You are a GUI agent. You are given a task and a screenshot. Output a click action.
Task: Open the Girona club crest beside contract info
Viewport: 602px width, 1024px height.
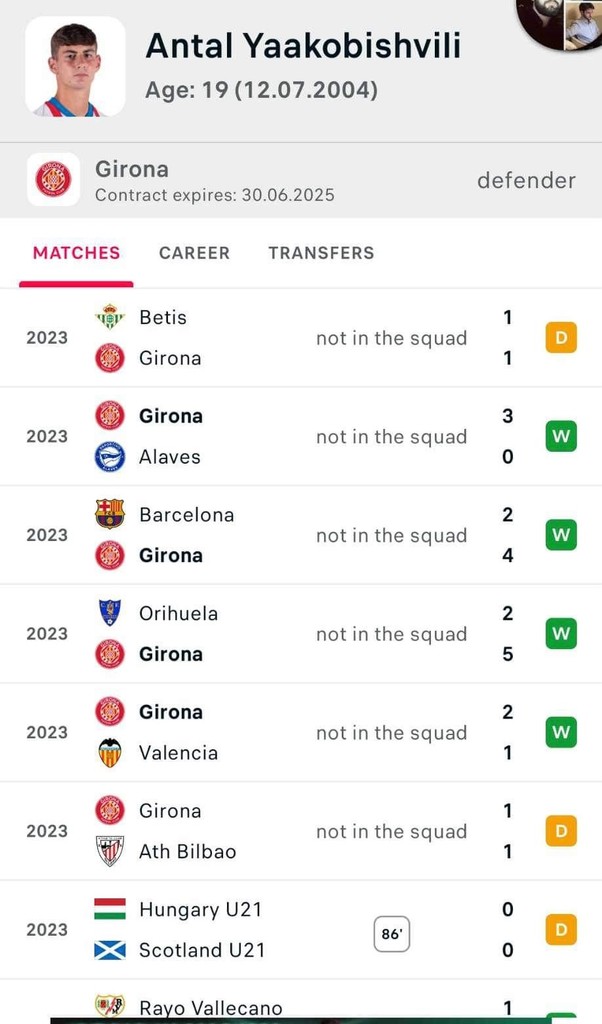pos(54,180)
